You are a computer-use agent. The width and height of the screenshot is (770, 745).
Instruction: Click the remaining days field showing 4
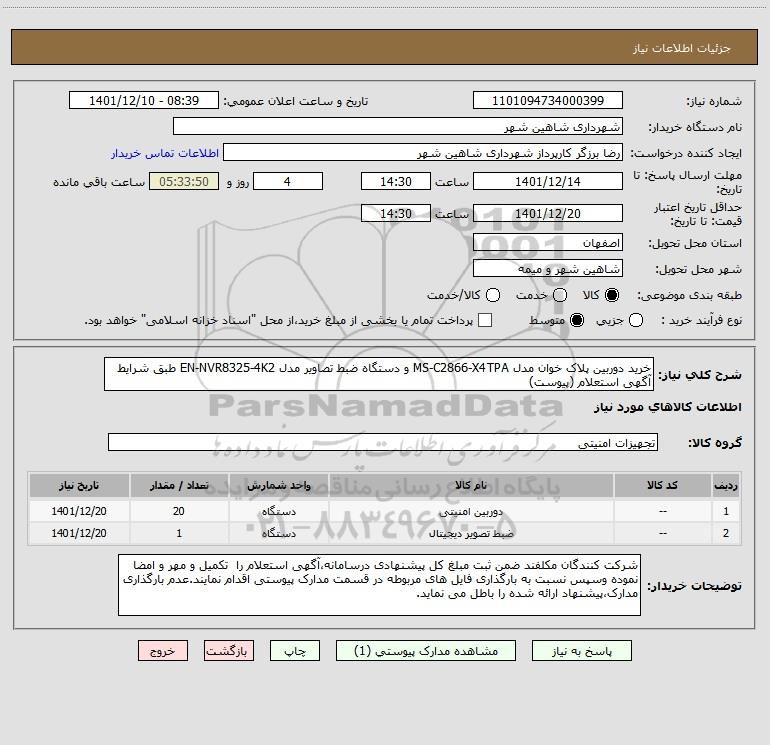coord(288,181)
